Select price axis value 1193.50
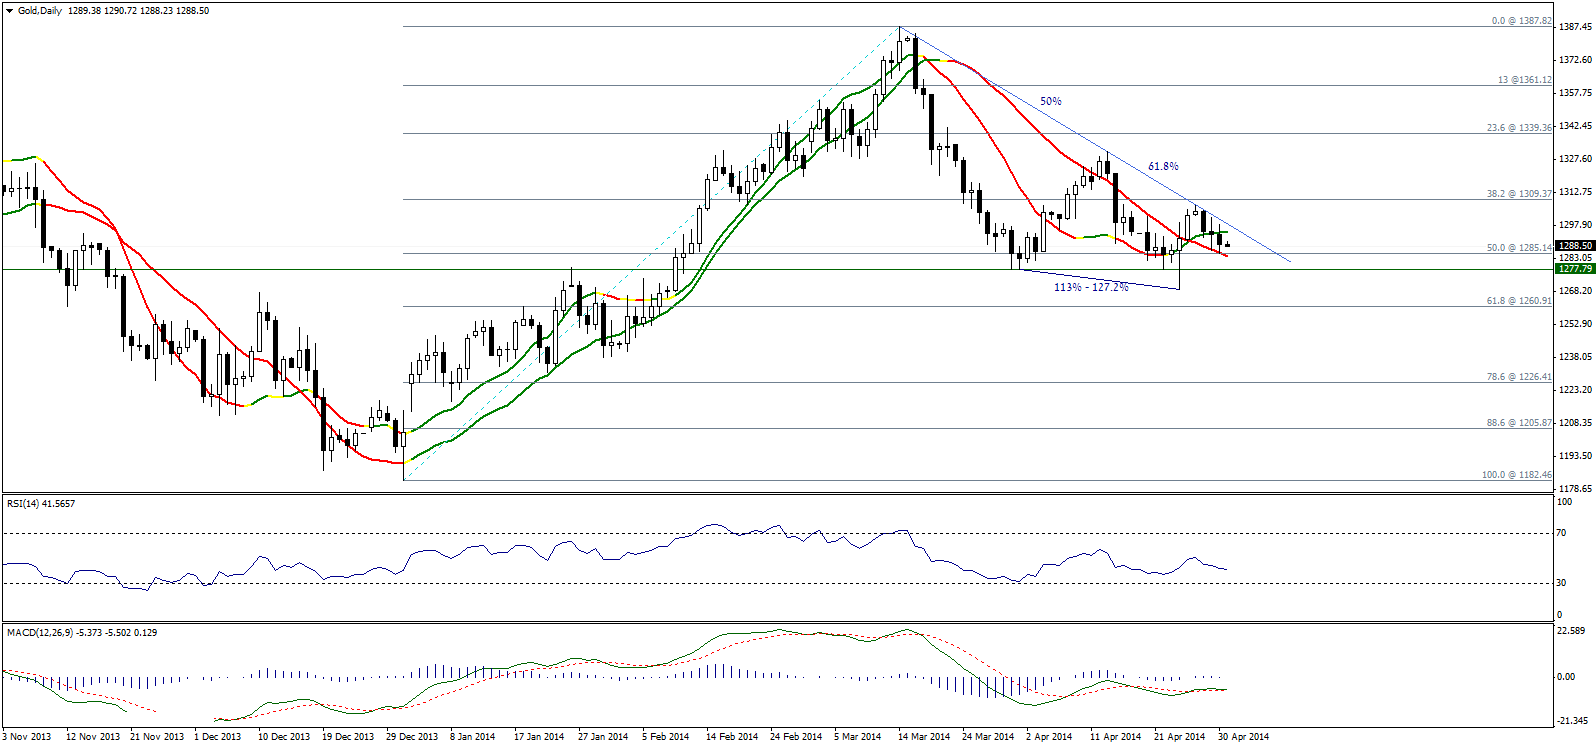 (x=1576, y=456)
